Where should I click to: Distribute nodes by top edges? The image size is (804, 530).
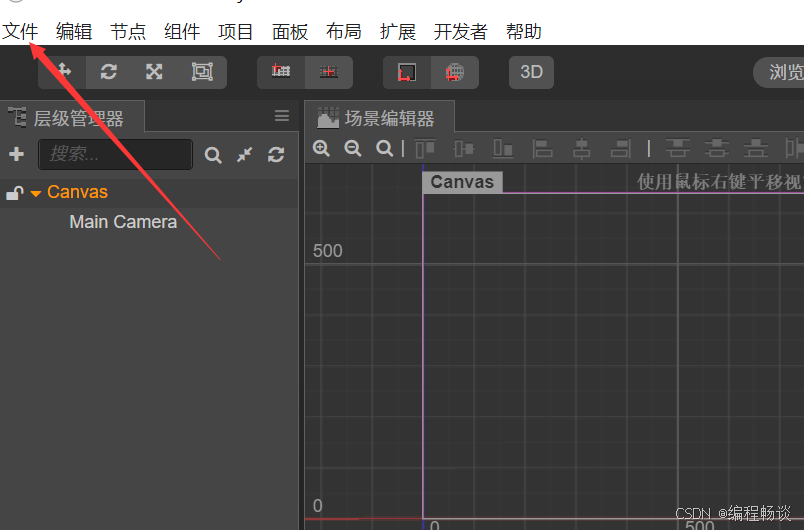point(677,149)
